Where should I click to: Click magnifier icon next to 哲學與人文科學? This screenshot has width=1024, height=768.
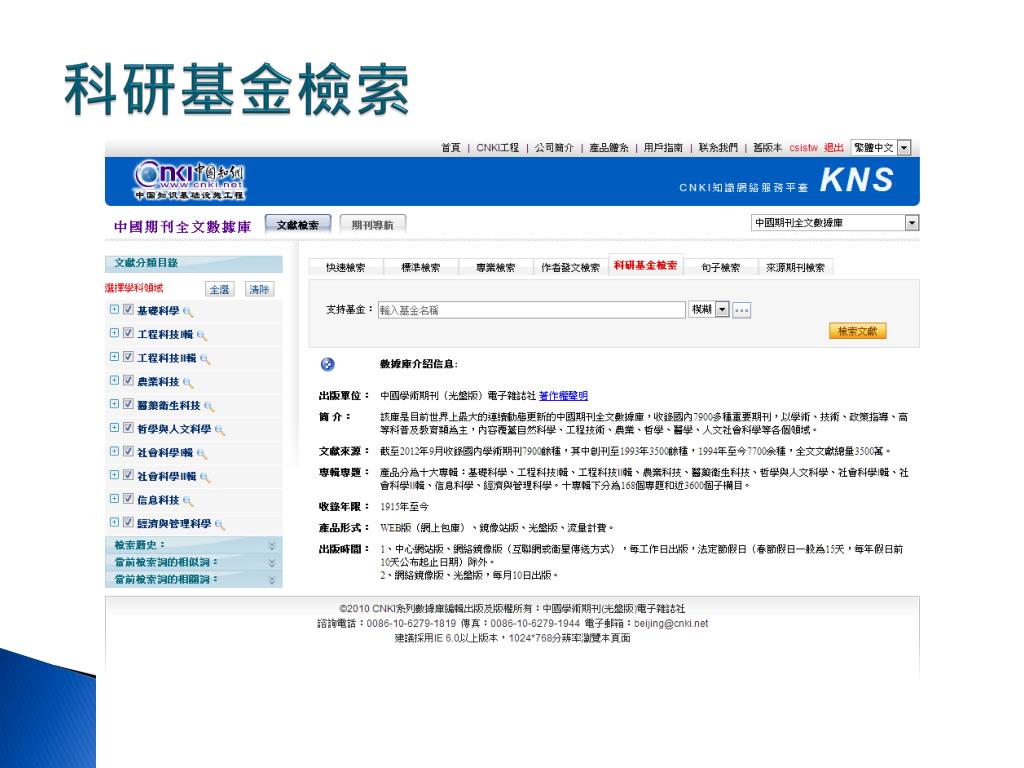point(219,430)
